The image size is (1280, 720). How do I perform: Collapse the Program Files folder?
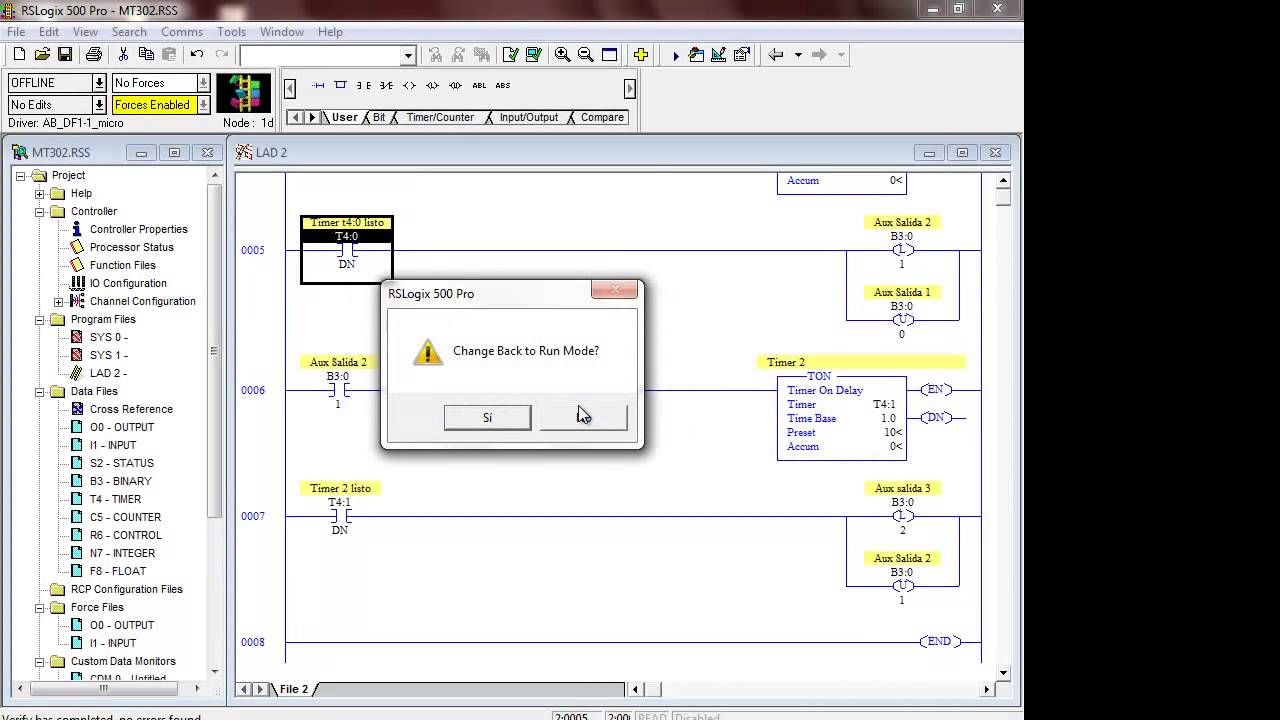click(x=40, y=320)
